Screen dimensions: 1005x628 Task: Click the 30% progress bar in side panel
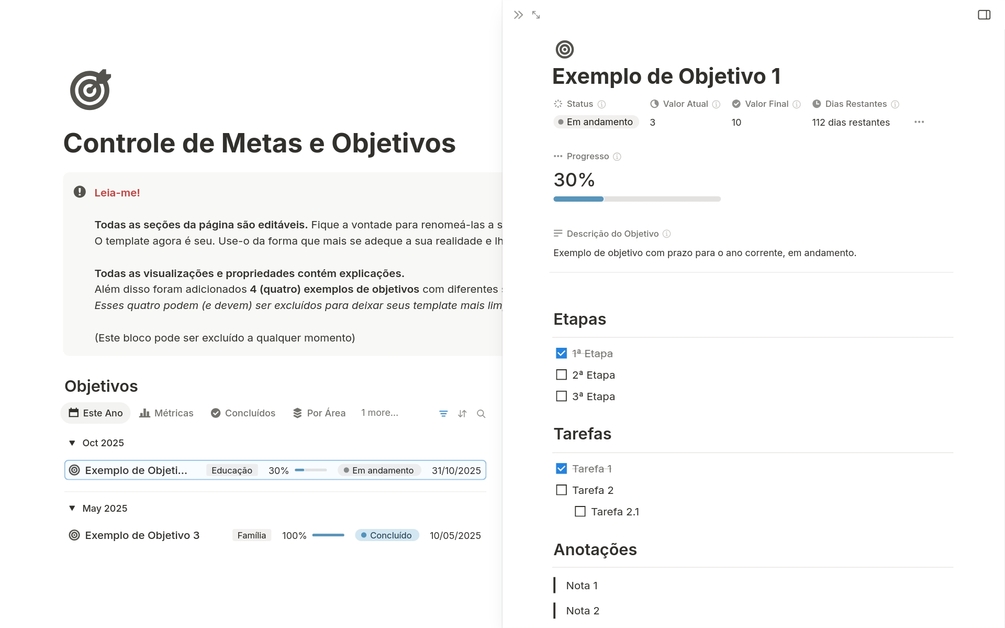[637, 199]
